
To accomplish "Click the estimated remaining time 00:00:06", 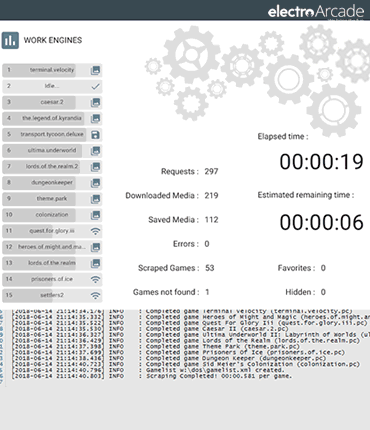I will pos(321,223).
